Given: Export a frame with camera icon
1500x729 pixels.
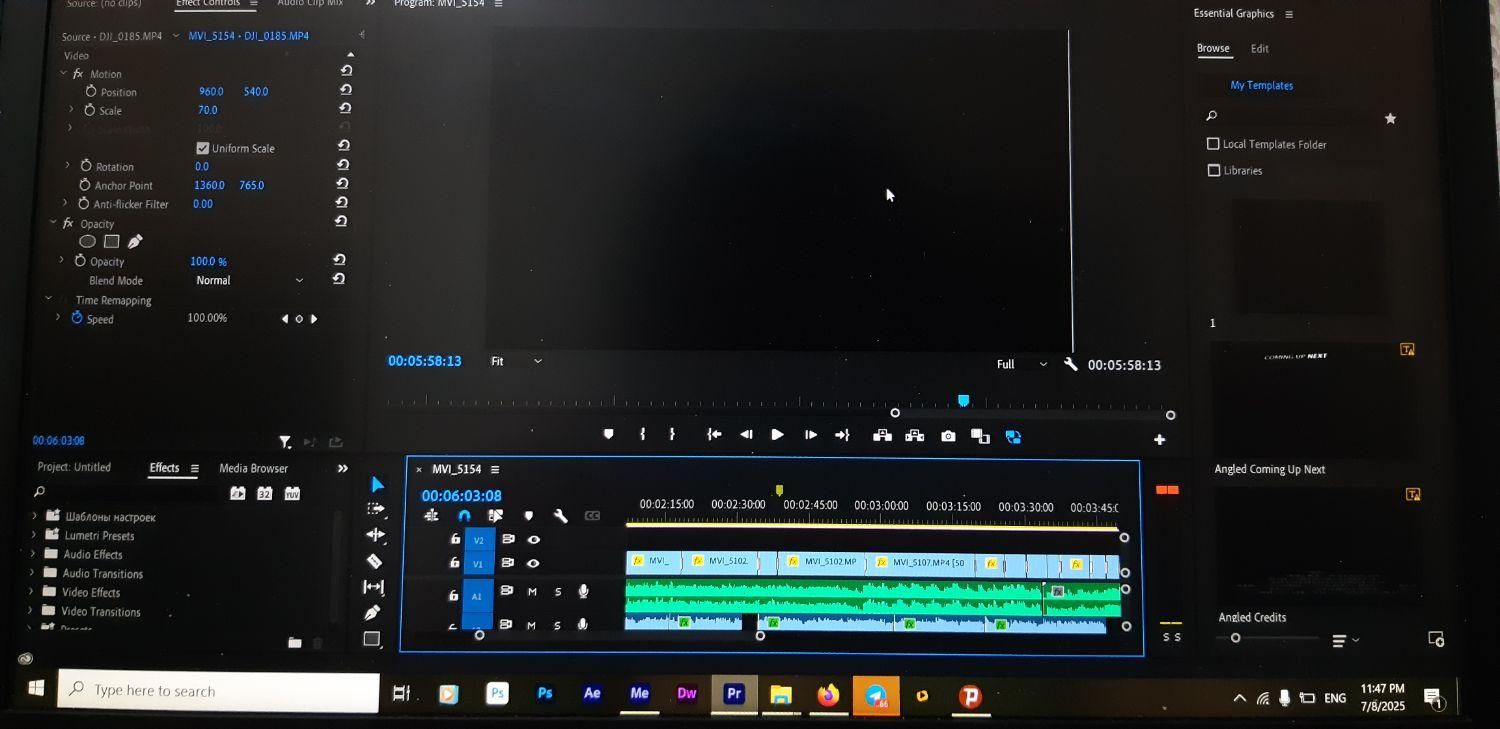Looking at the screenshot, I should point(948,436).
